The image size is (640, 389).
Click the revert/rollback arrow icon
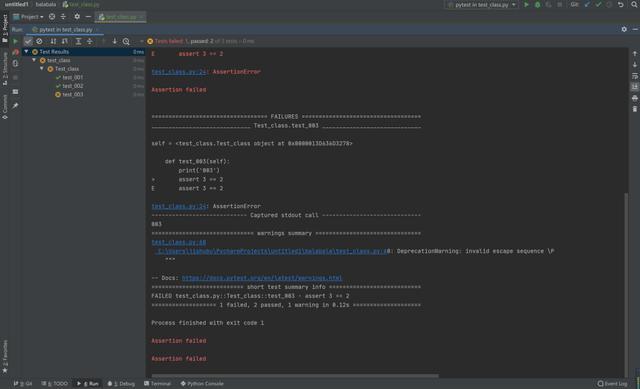[x=621, y=5]
